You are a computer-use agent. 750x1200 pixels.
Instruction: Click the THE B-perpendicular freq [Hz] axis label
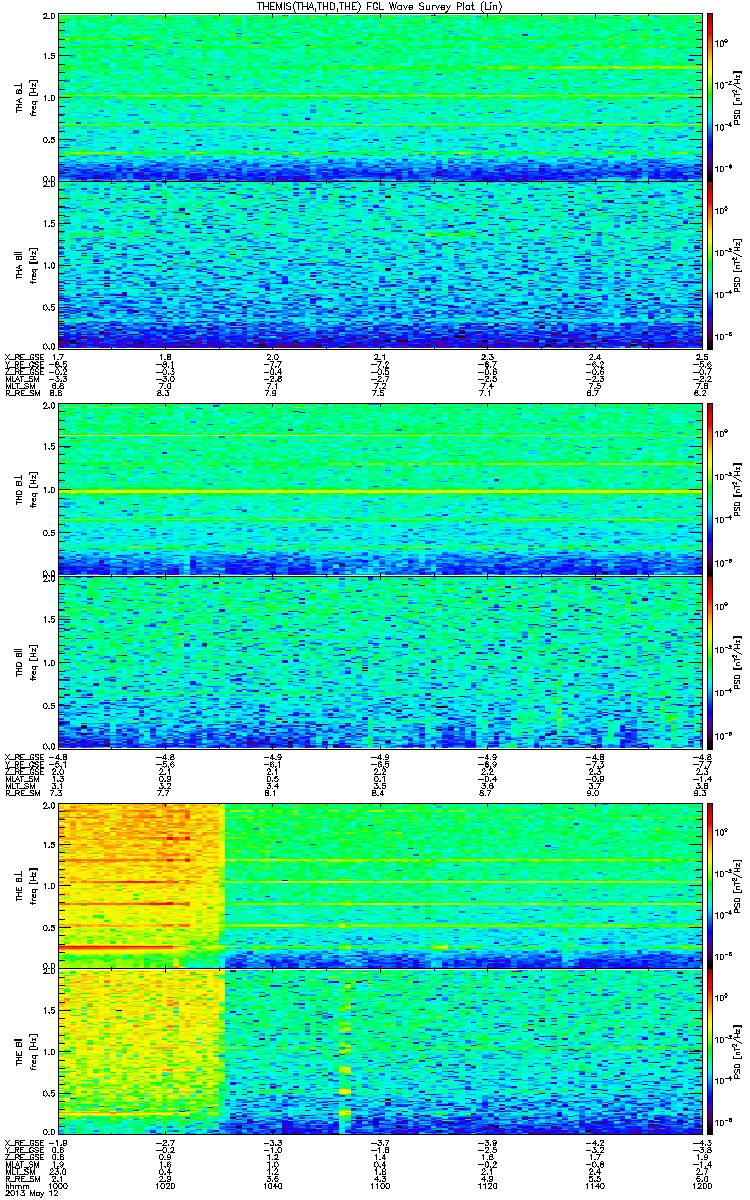(x=32, y=885)
